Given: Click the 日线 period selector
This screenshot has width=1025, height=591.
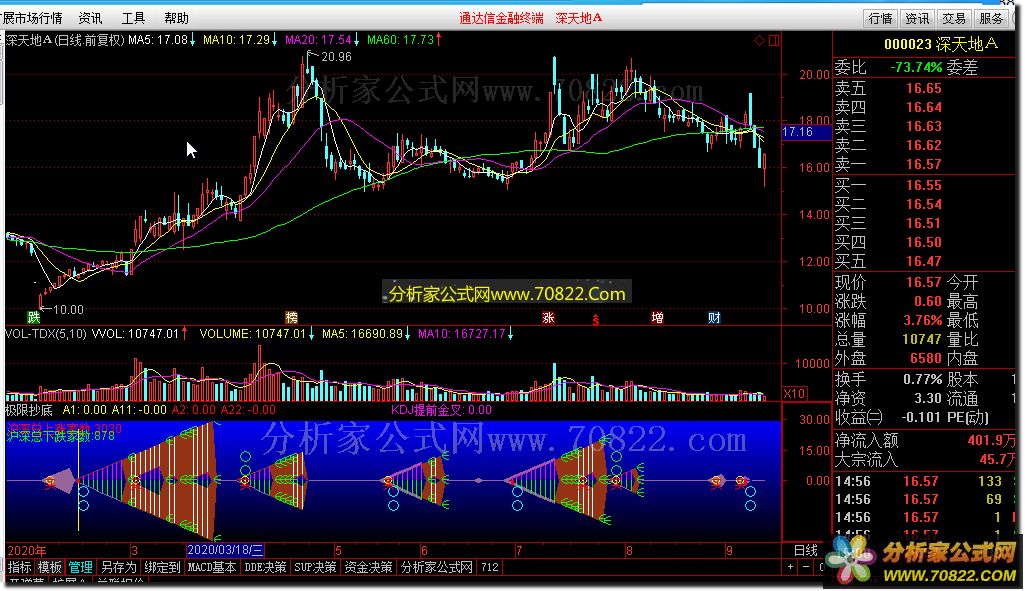Looking at the screenshot, I should (x=805, y=550).
